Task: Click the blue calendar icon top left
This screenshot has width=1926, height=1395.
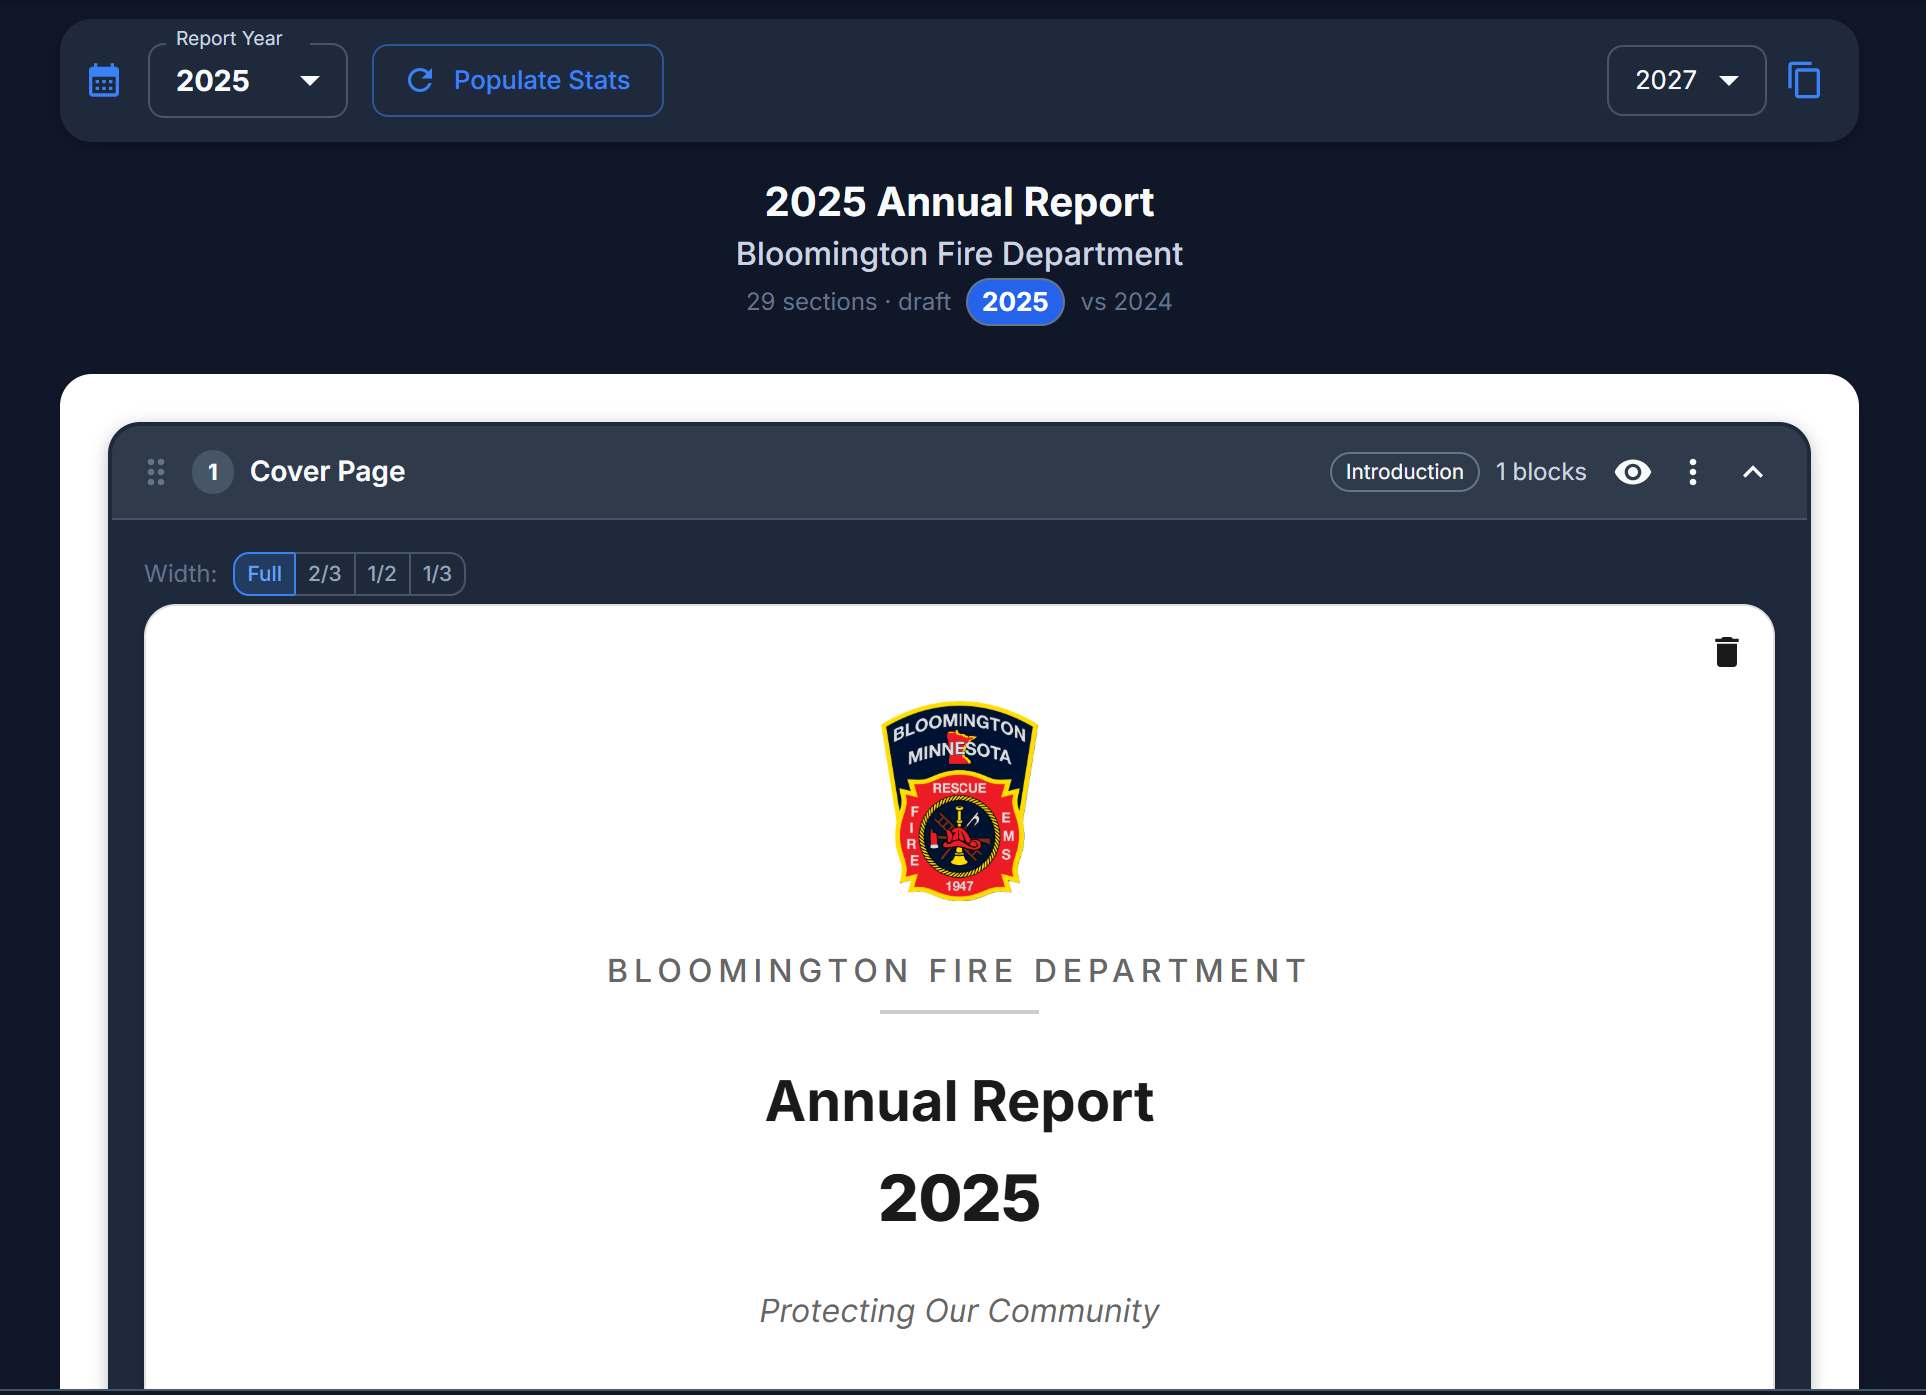Action: pos(104,80)
